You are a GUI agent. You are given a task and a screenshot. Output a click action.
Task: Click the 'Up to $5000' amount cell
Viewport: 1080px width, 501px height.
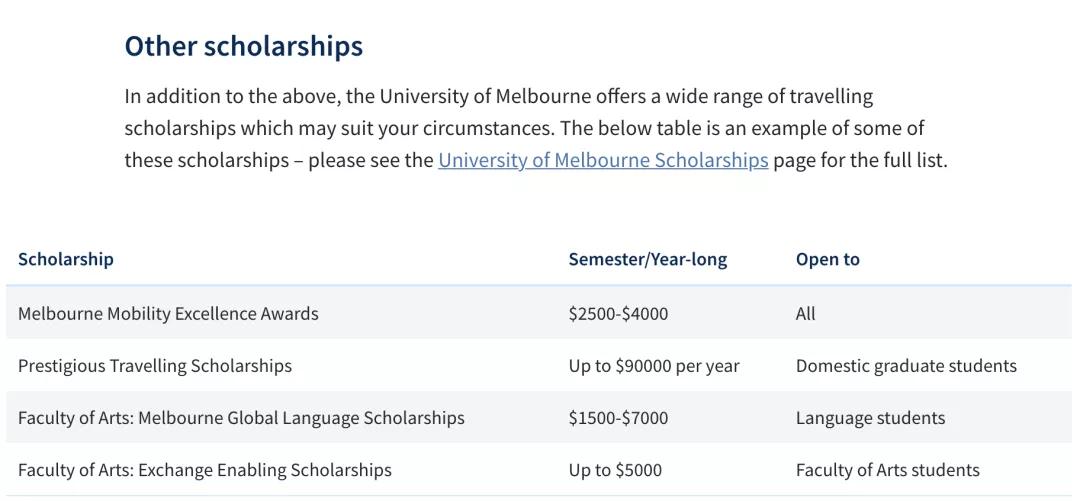point(615,470)
